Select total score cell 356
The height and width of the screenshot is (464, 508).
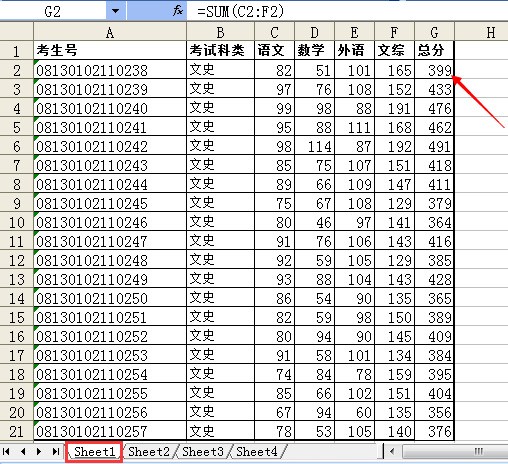click(x=434, y=412)
